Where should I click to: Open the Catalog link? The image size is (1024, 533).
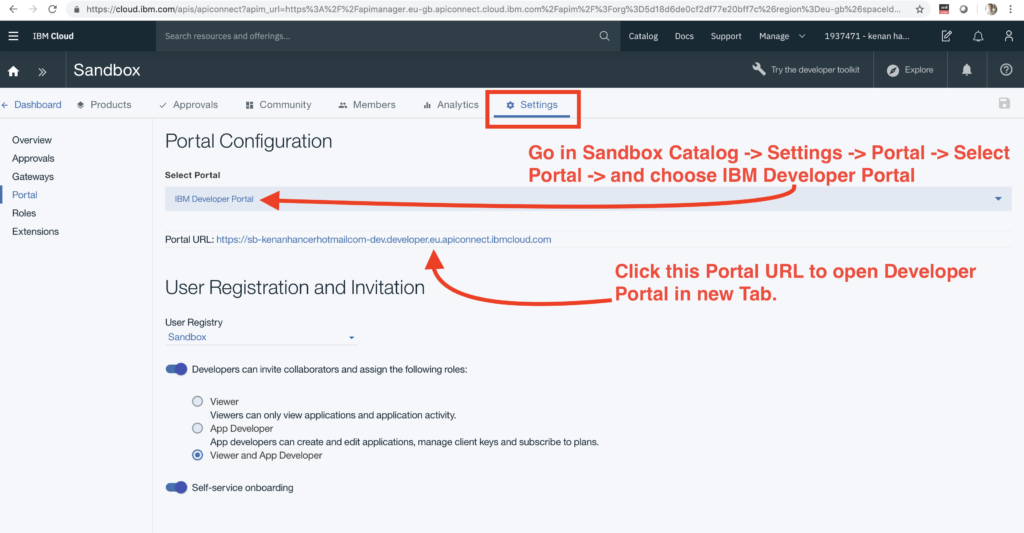(x=643, y=36)
